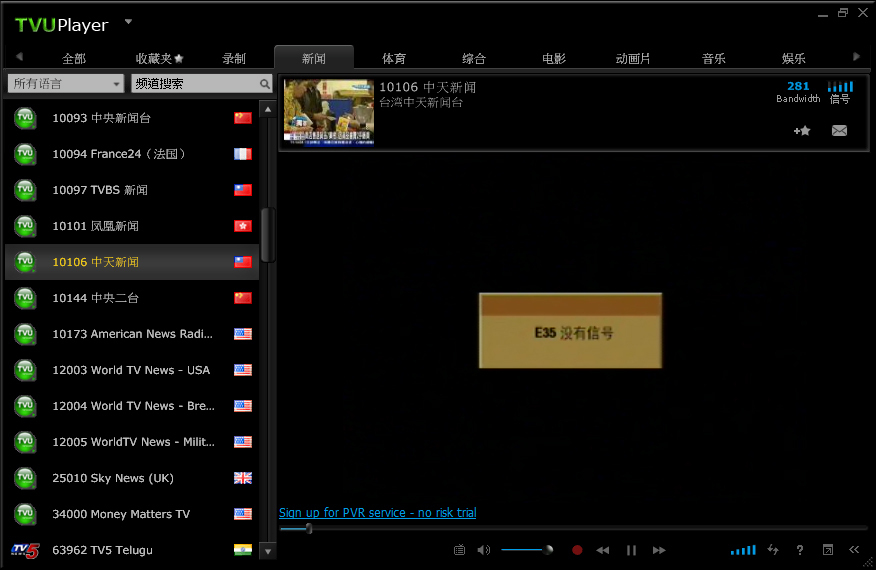This screenshot has width=876, height=570.
Task: Click the channel list scroll up arrow
Action: coord(268,110)
